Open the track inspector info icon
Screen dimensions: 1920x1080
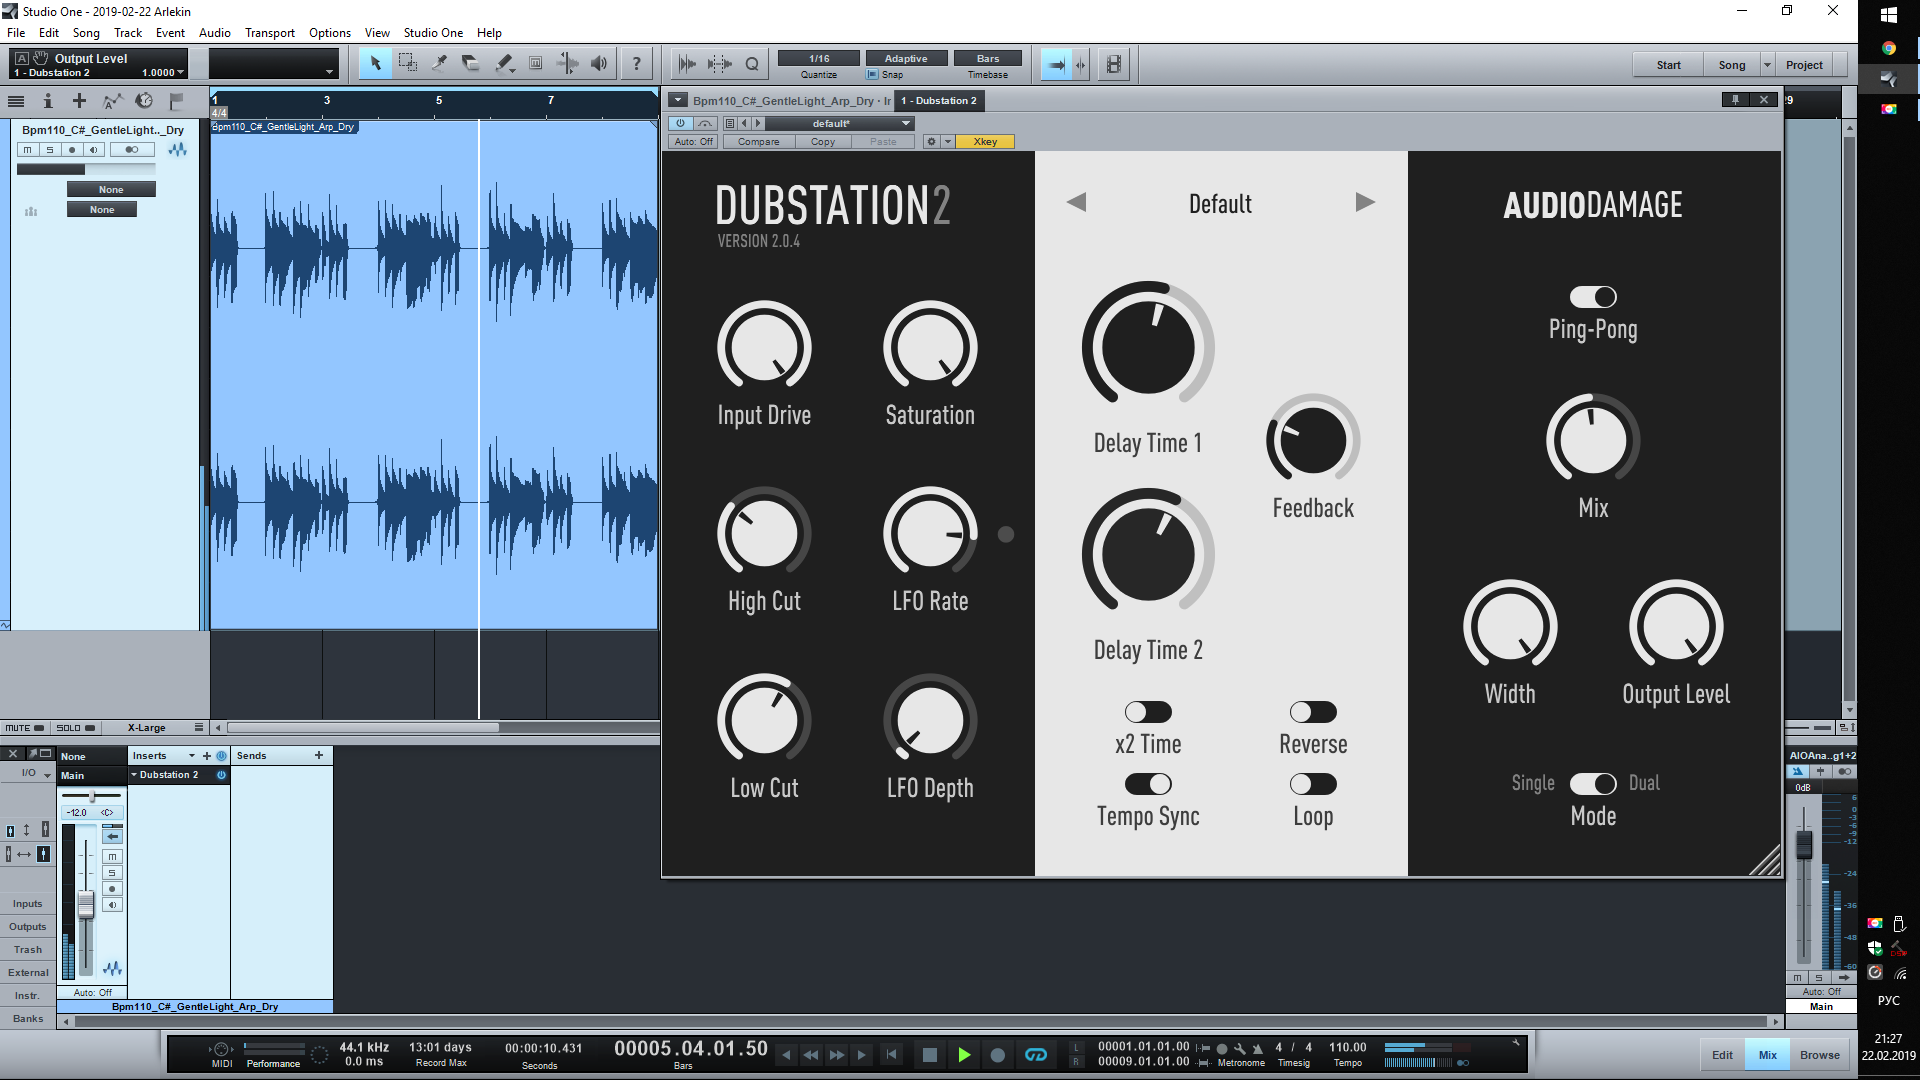(47, 100)
